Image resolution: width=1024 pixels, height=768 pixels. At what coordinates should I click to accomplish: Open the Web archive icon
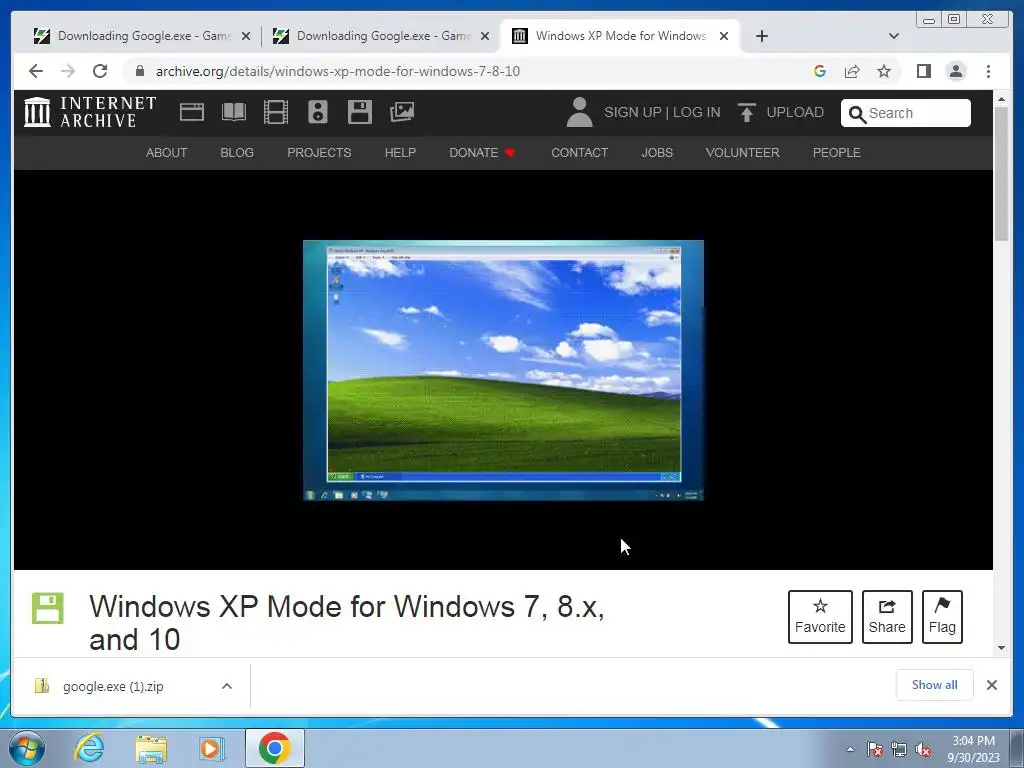(x=192, y=112)
